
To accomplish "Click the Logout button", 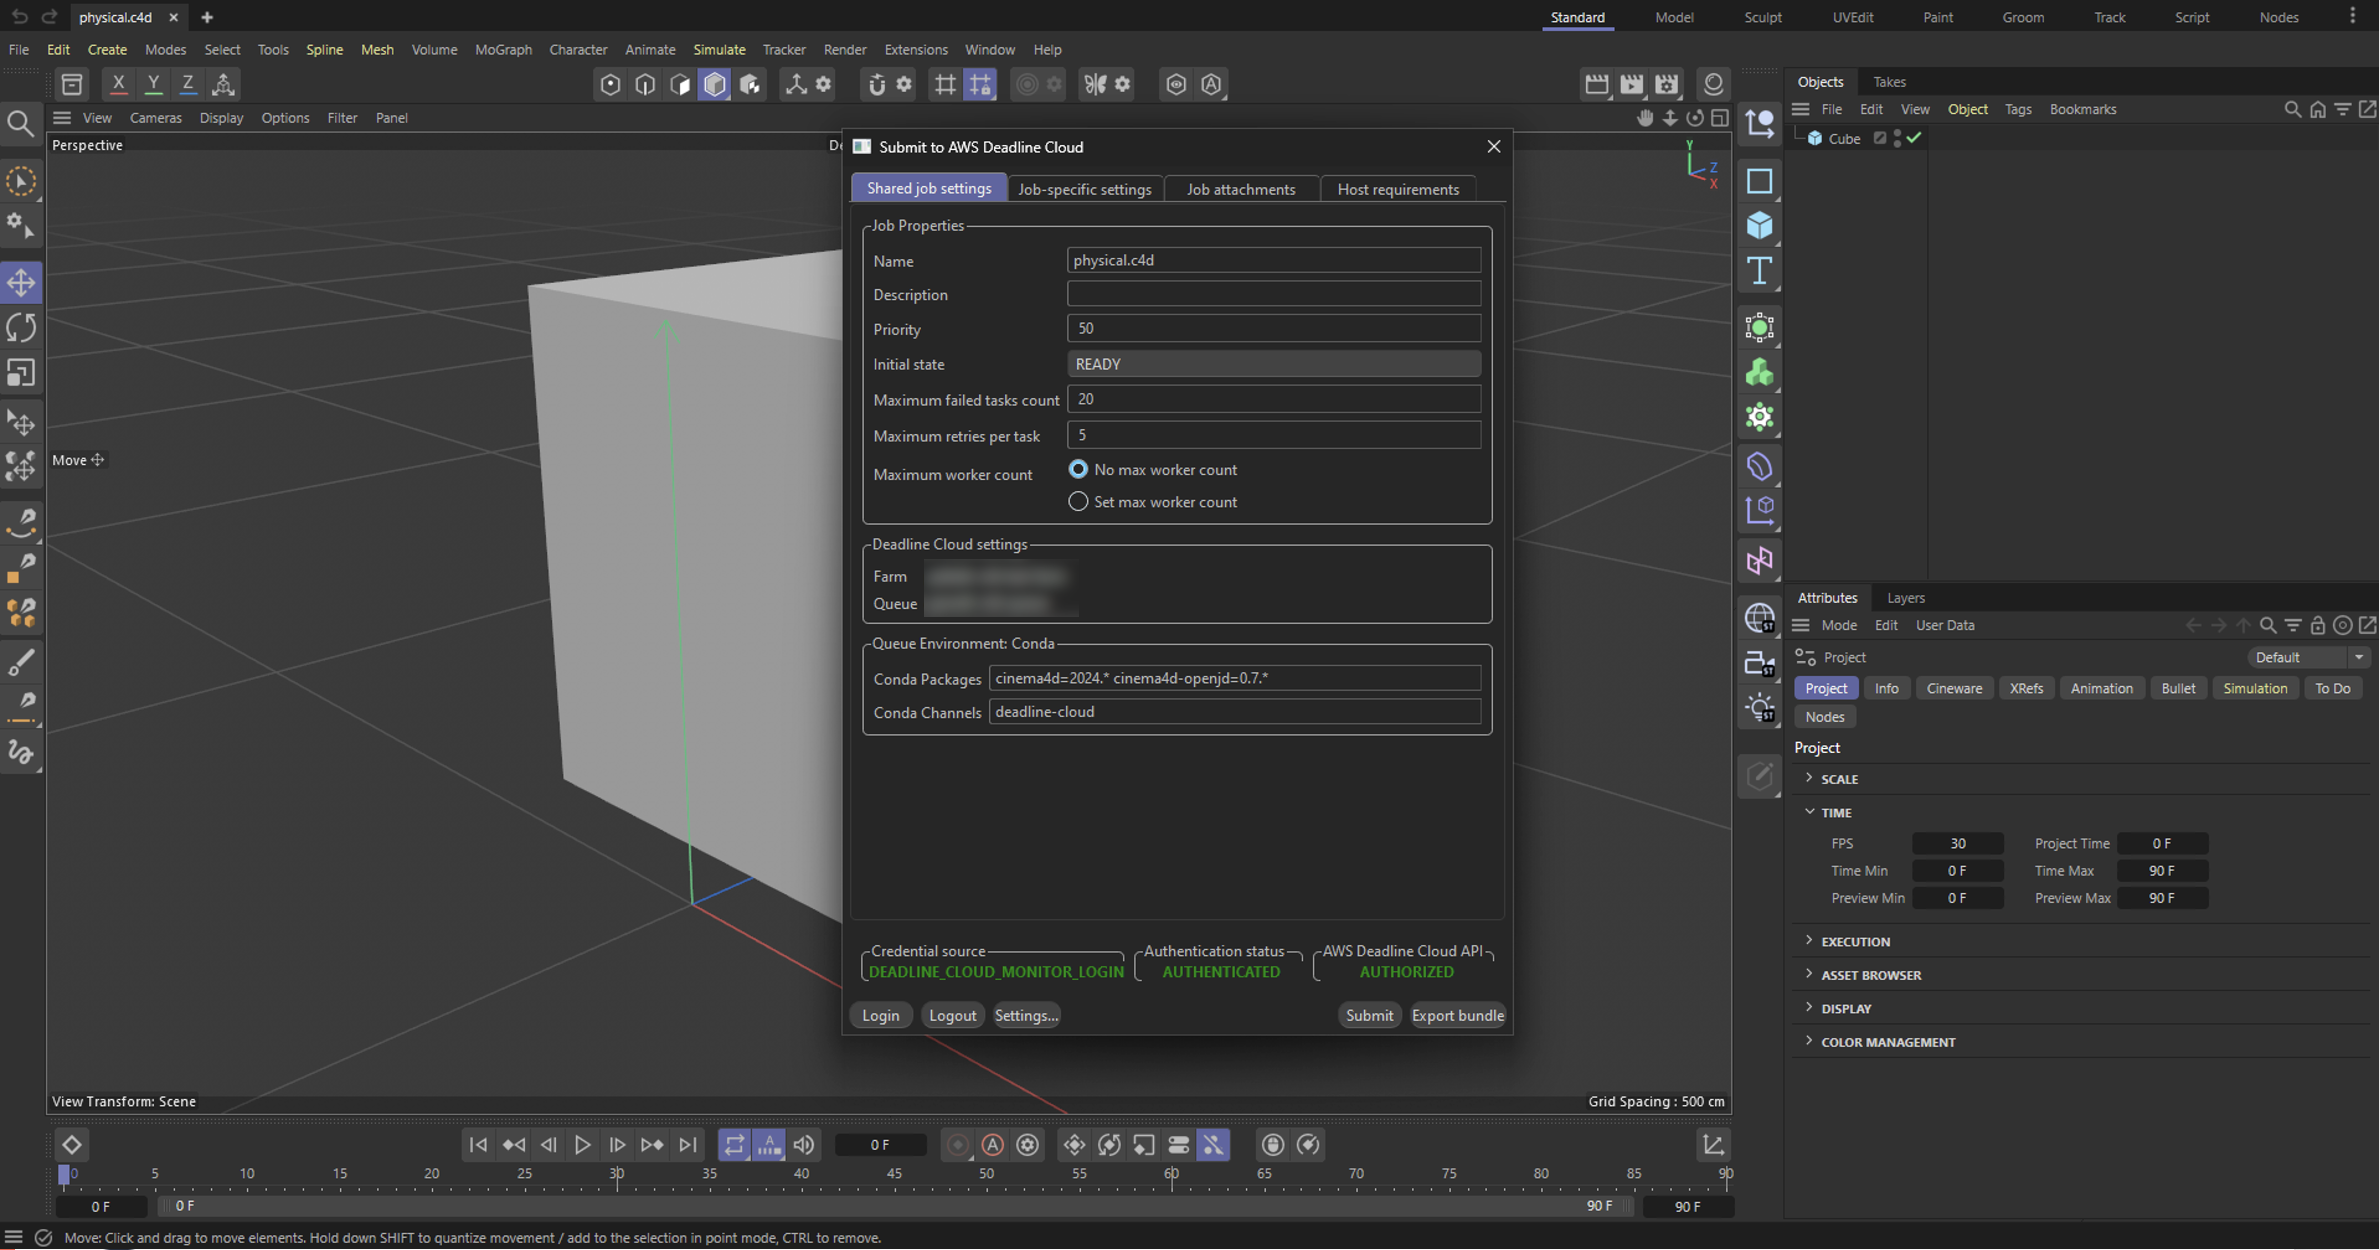I will coord(952,1015).
